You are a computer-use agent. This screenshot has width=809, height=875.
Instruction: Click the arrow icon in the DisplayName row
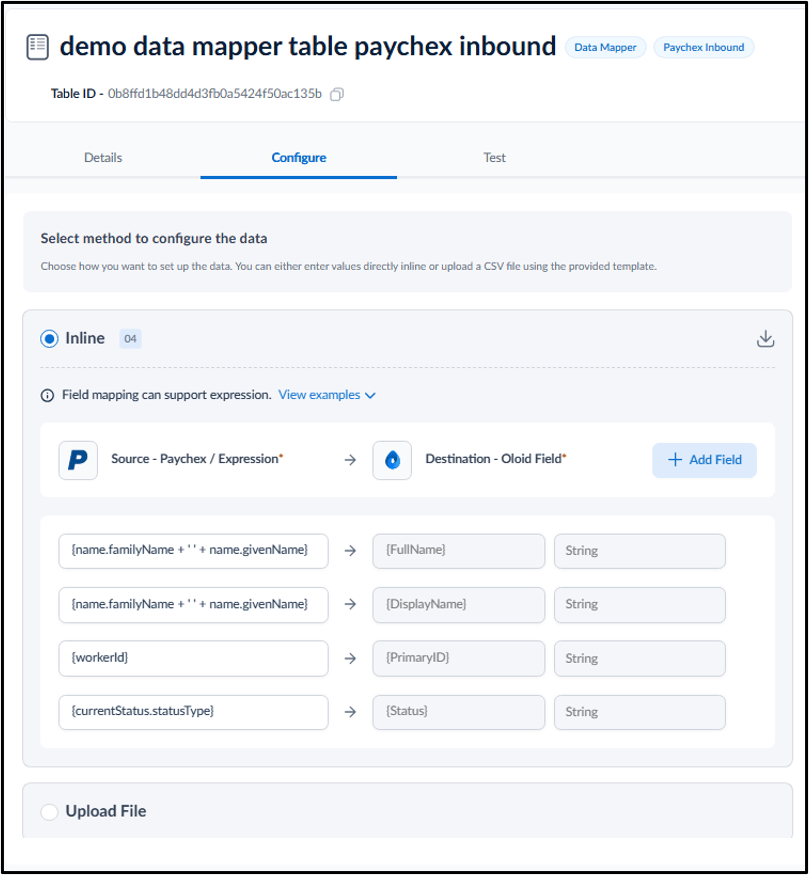(x=350, y=604)
